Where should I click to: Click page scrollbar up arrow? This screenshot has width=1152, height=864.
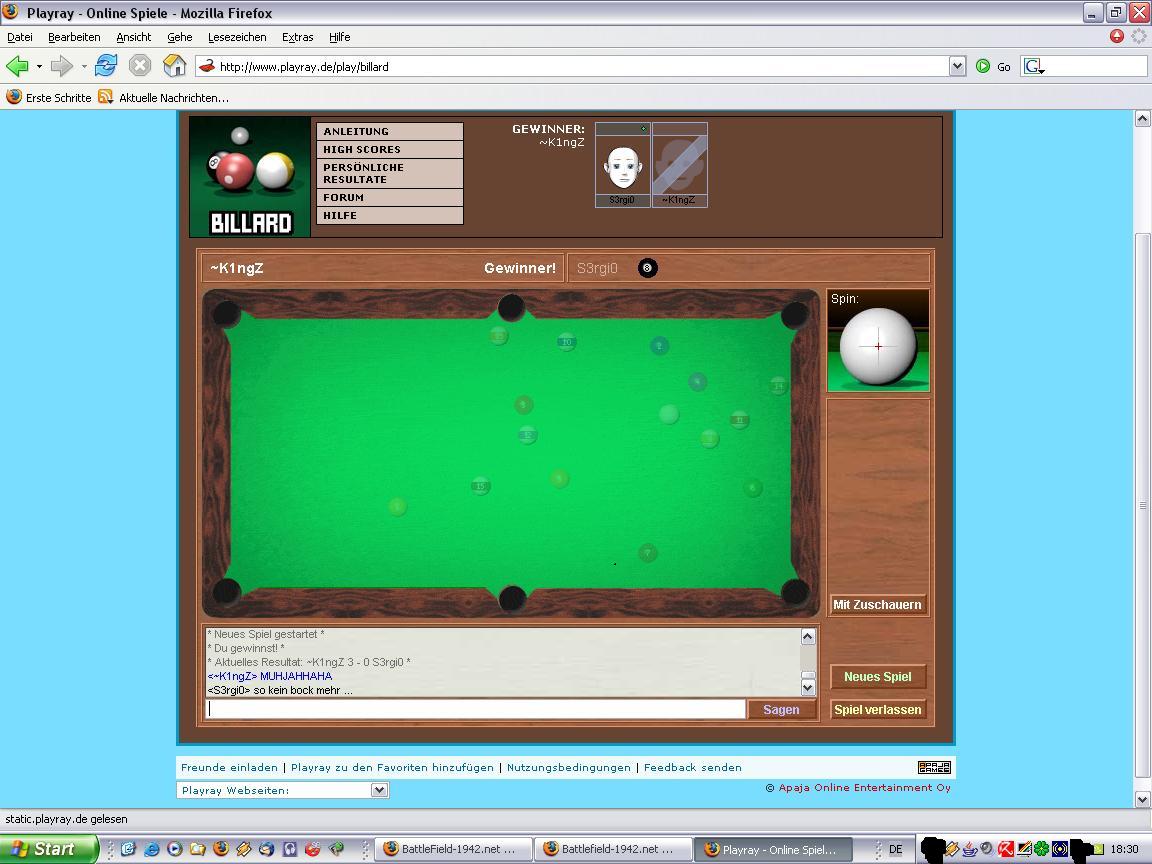[1142, 118]
